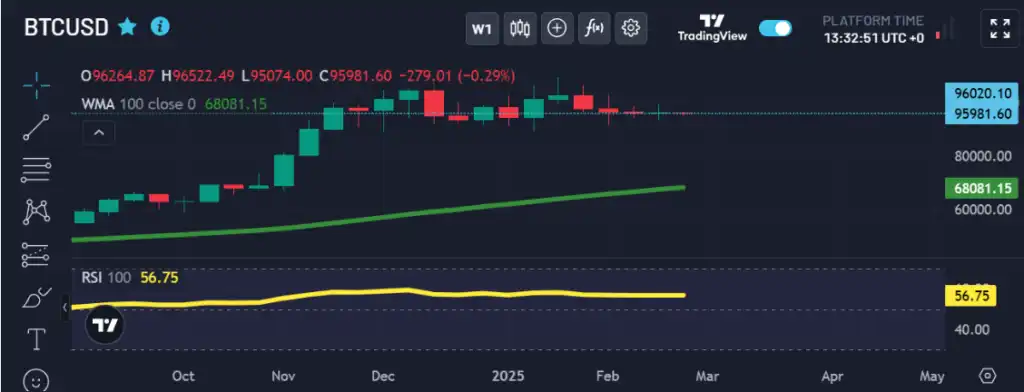Click the TradingView logo in RSI pane

[x=104, y=325]
